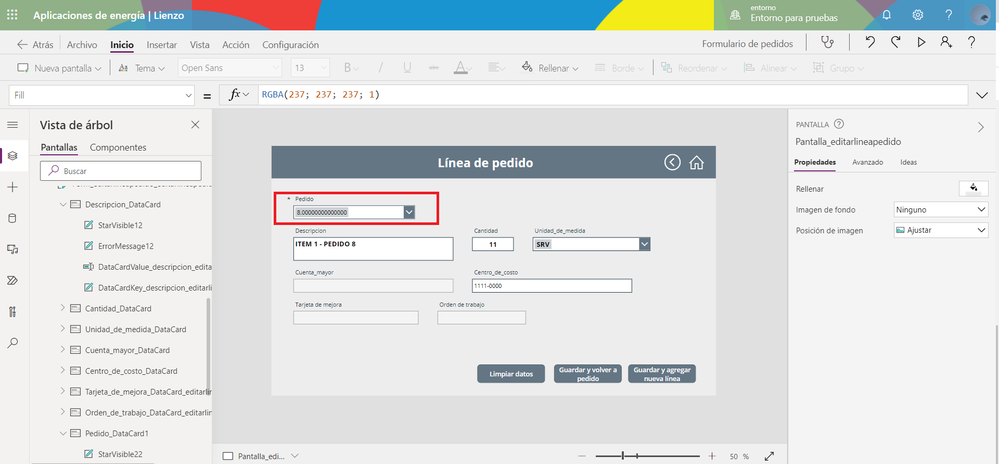The width and height of the screenshot is (999, 464).
Task: Switch to the Componentes tab
Action: pyautogui.click(x=118, y=147)
